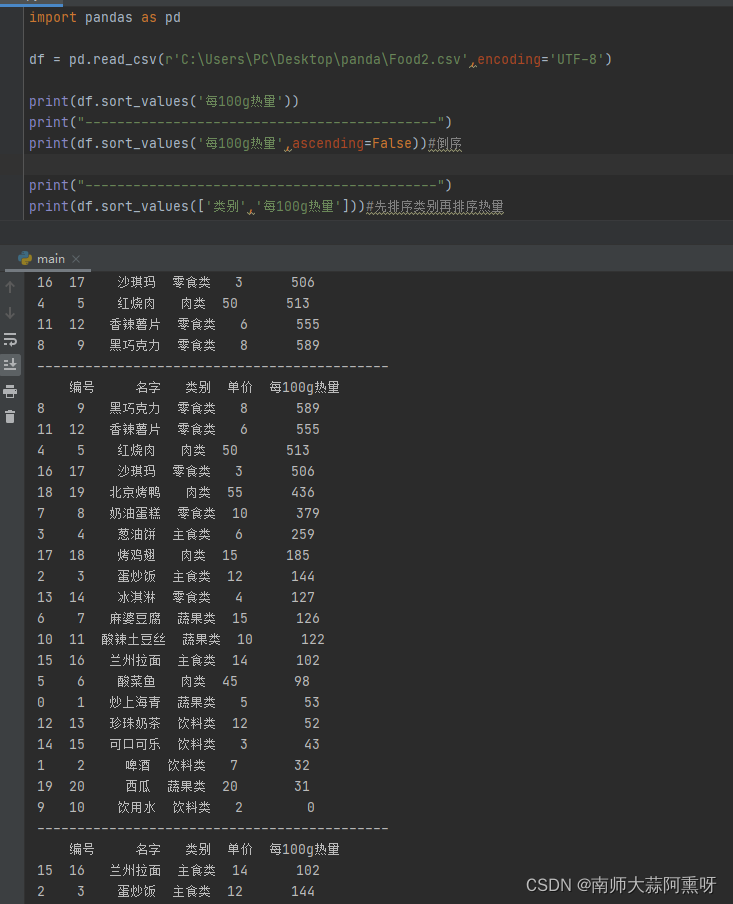This screenshot has width=733, height=904.
Task: Click the up-arrow icon in run toolbar
Action: click(x=10, y=287)
